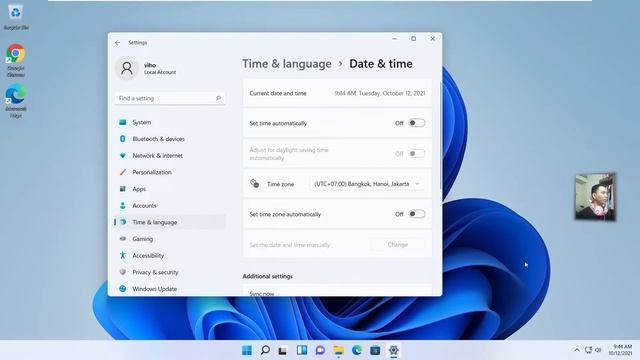The image size is (640, 360).
Task: Open taskbar Search
Action: (x=265, y=350)
